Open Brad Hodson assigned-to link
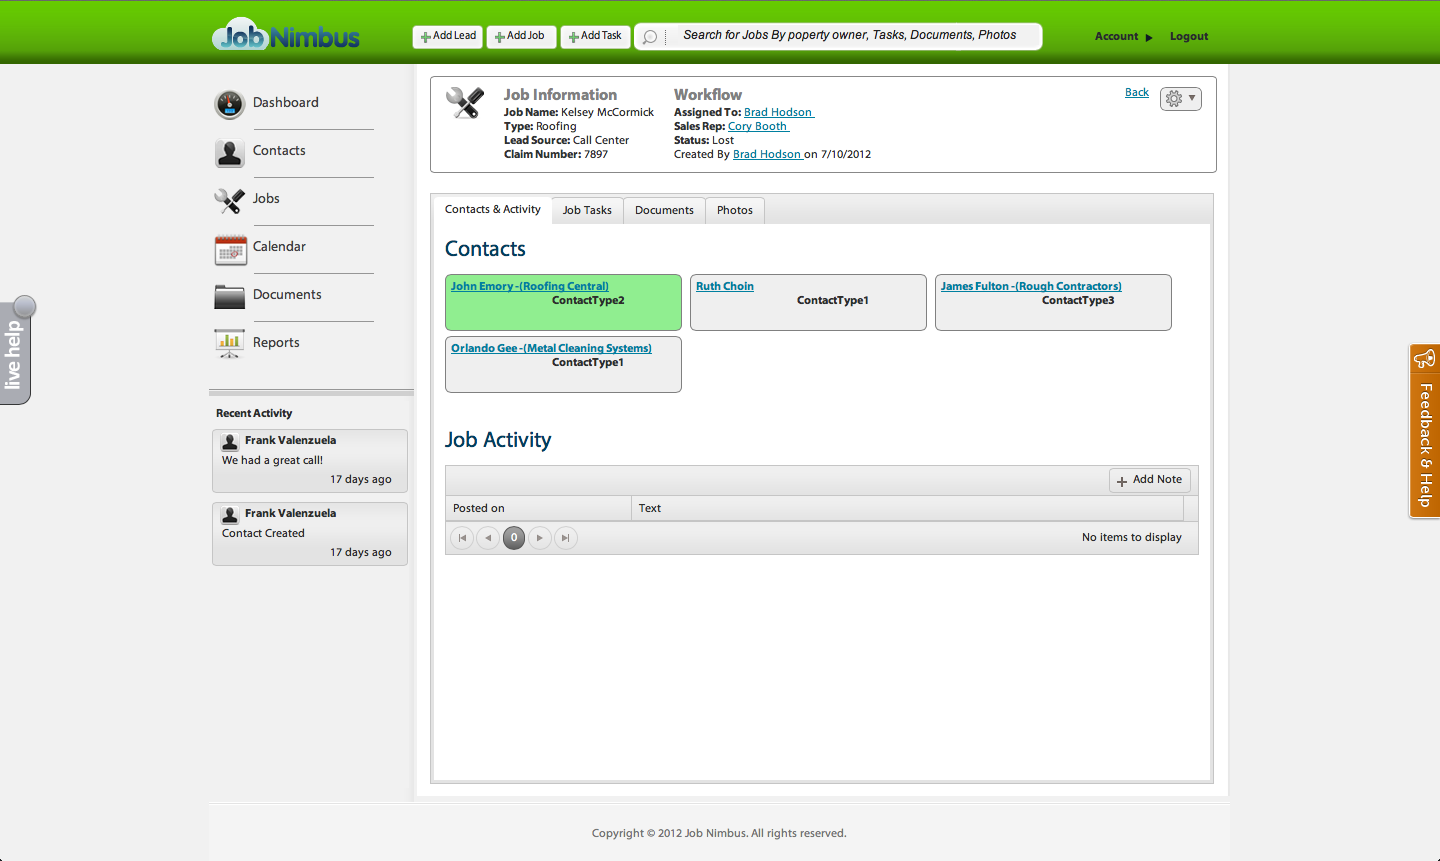This screenshot has height=861, width=1440. (x=779, y=112)
